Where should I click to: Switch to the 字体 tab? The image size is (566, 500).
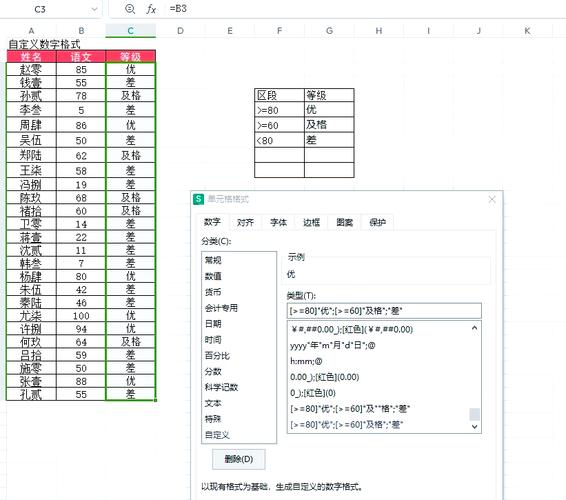click(278, 222)
